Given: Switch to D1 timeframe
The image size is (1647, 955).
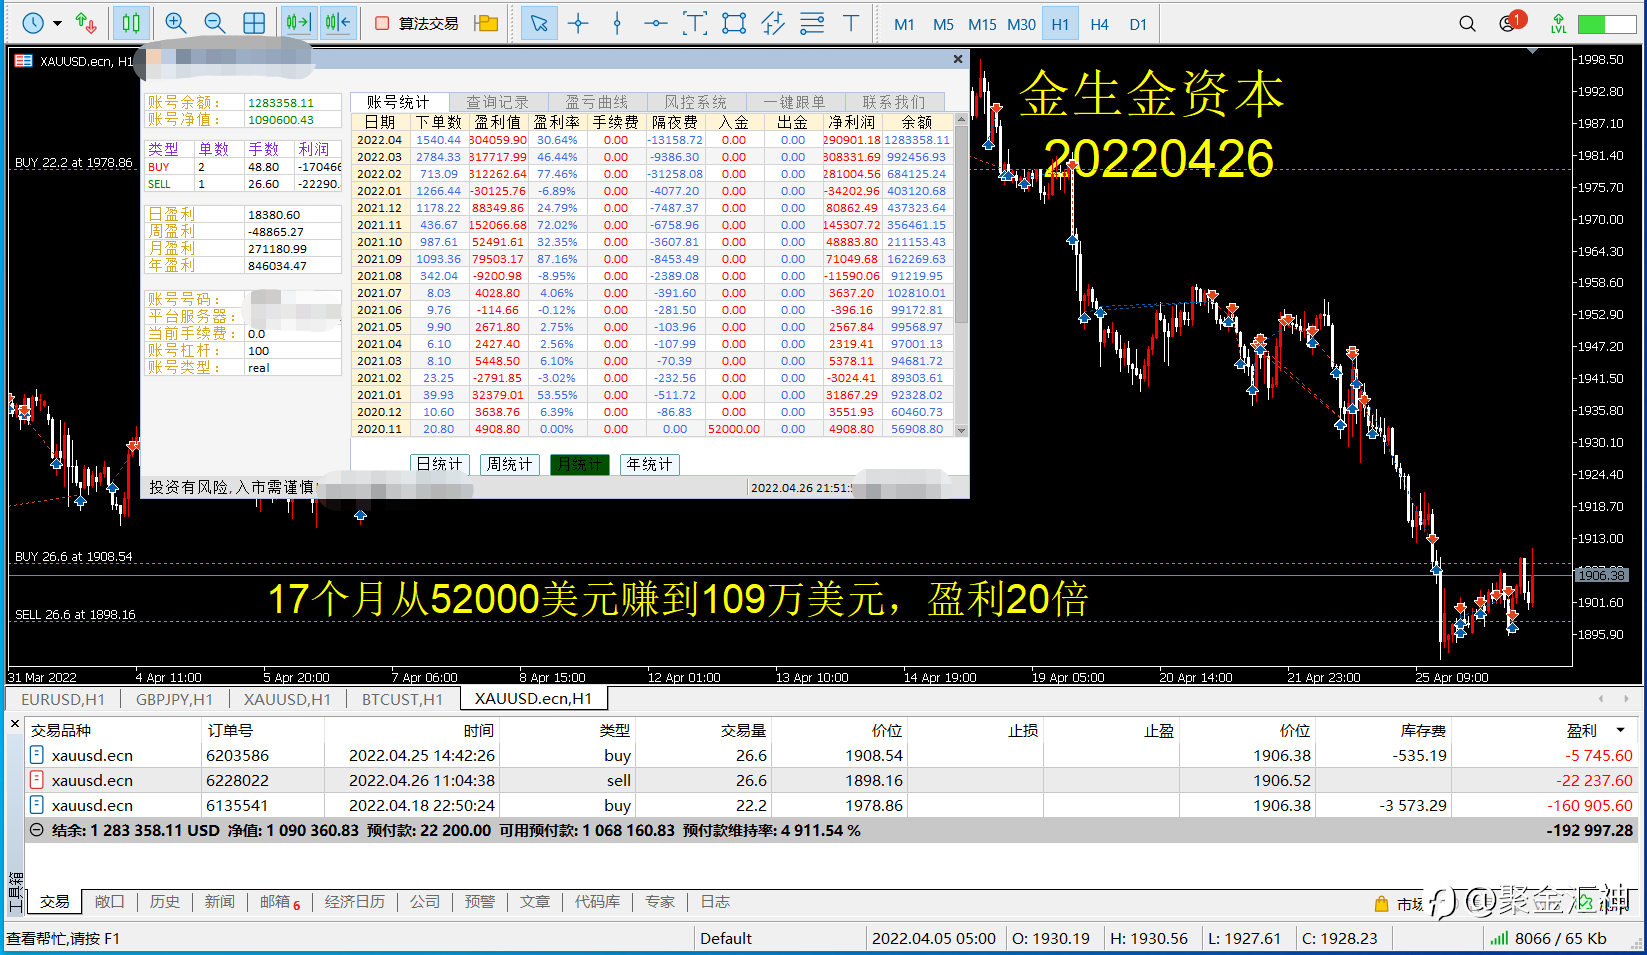Looking at the screenshot, I should click(x=1138, y=24).
